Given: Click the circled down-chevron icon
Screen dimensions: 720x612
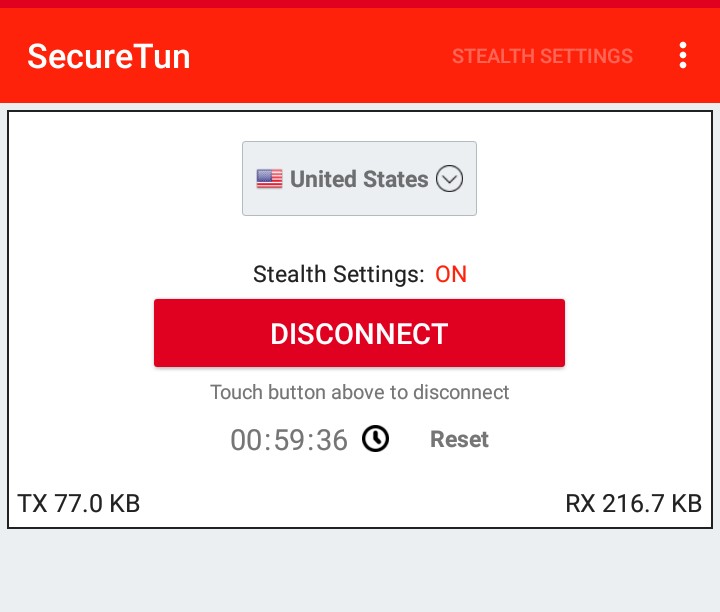Looking at the screenshot, I should pos(450,179).
